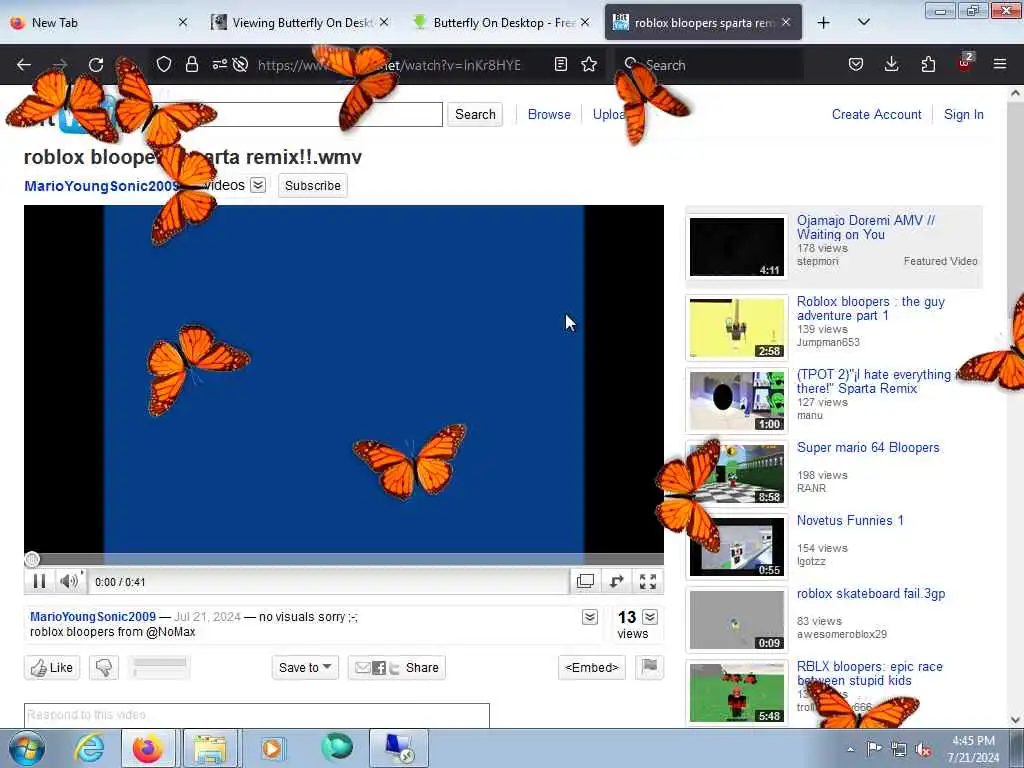Dislike the video with thumbs-down
The width and height of the screenshot is (1024, 768).
(x=104, y=667)
